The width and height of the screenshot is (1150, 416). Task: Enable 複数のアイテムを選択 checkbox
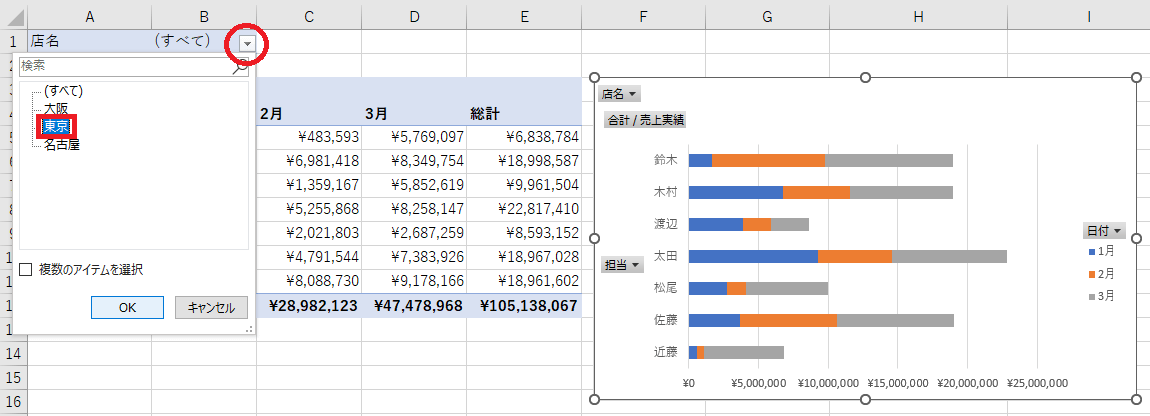(x=26, y=269)
